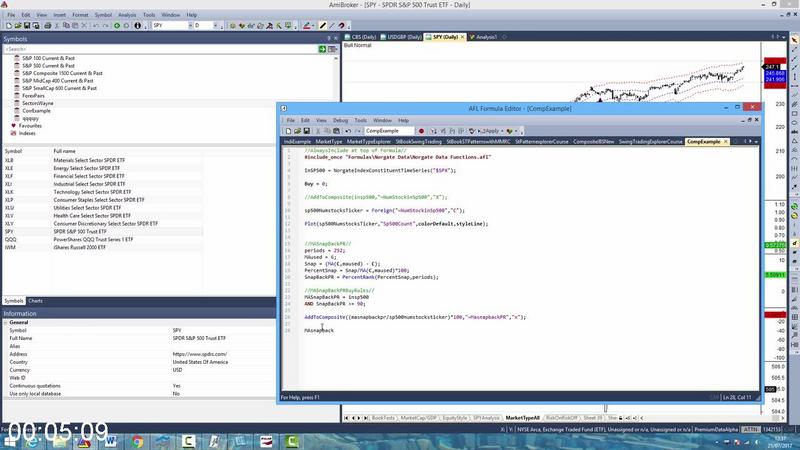Viewport: 800px width, 450px height.
Task: Switch to the Charts tab in left panel
Action: [x=35, y=301]
